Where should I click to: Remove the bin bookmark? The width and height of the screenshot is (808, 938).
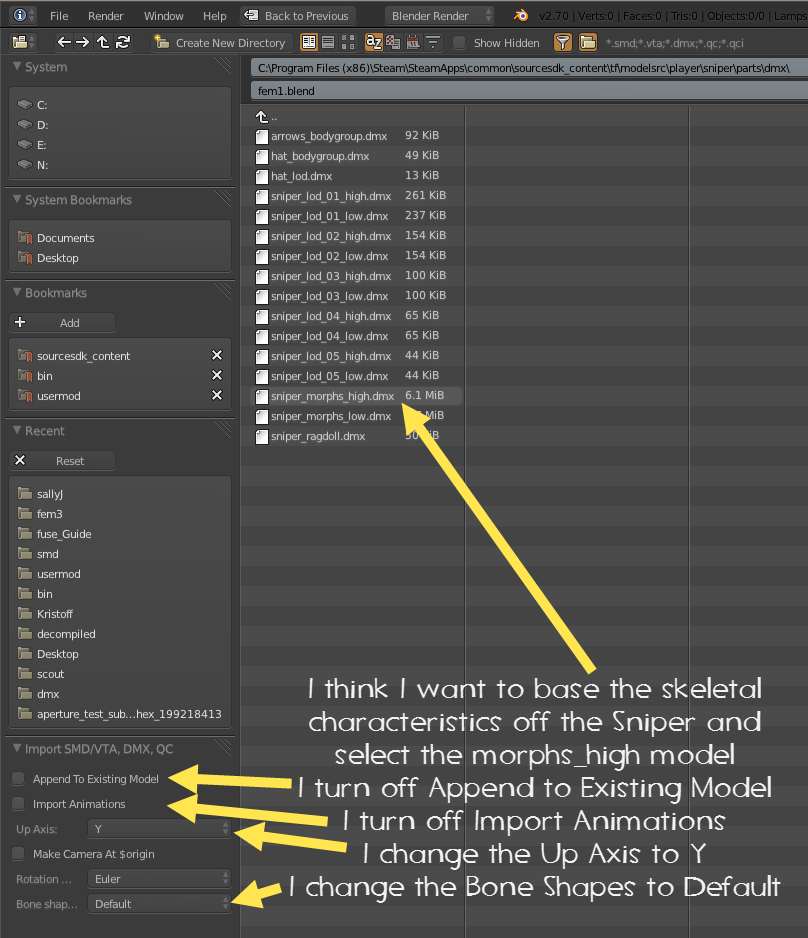[x=217, y=375]
